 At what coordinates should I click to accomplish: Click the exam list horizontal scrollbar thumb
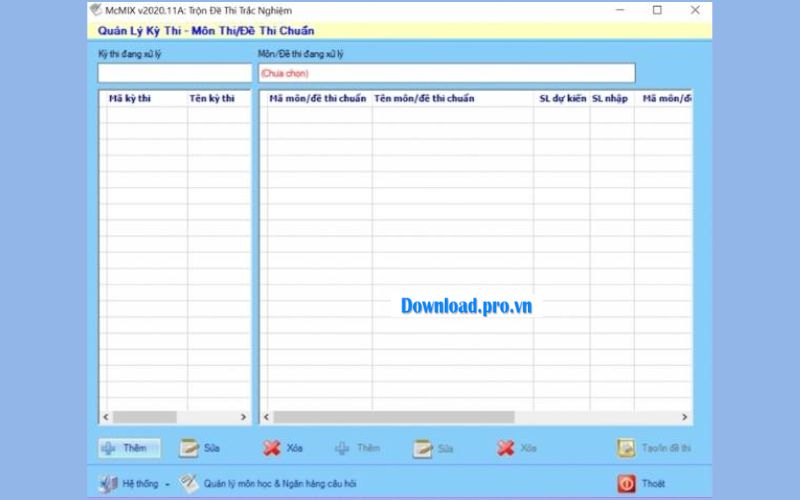tap(145, 417)
